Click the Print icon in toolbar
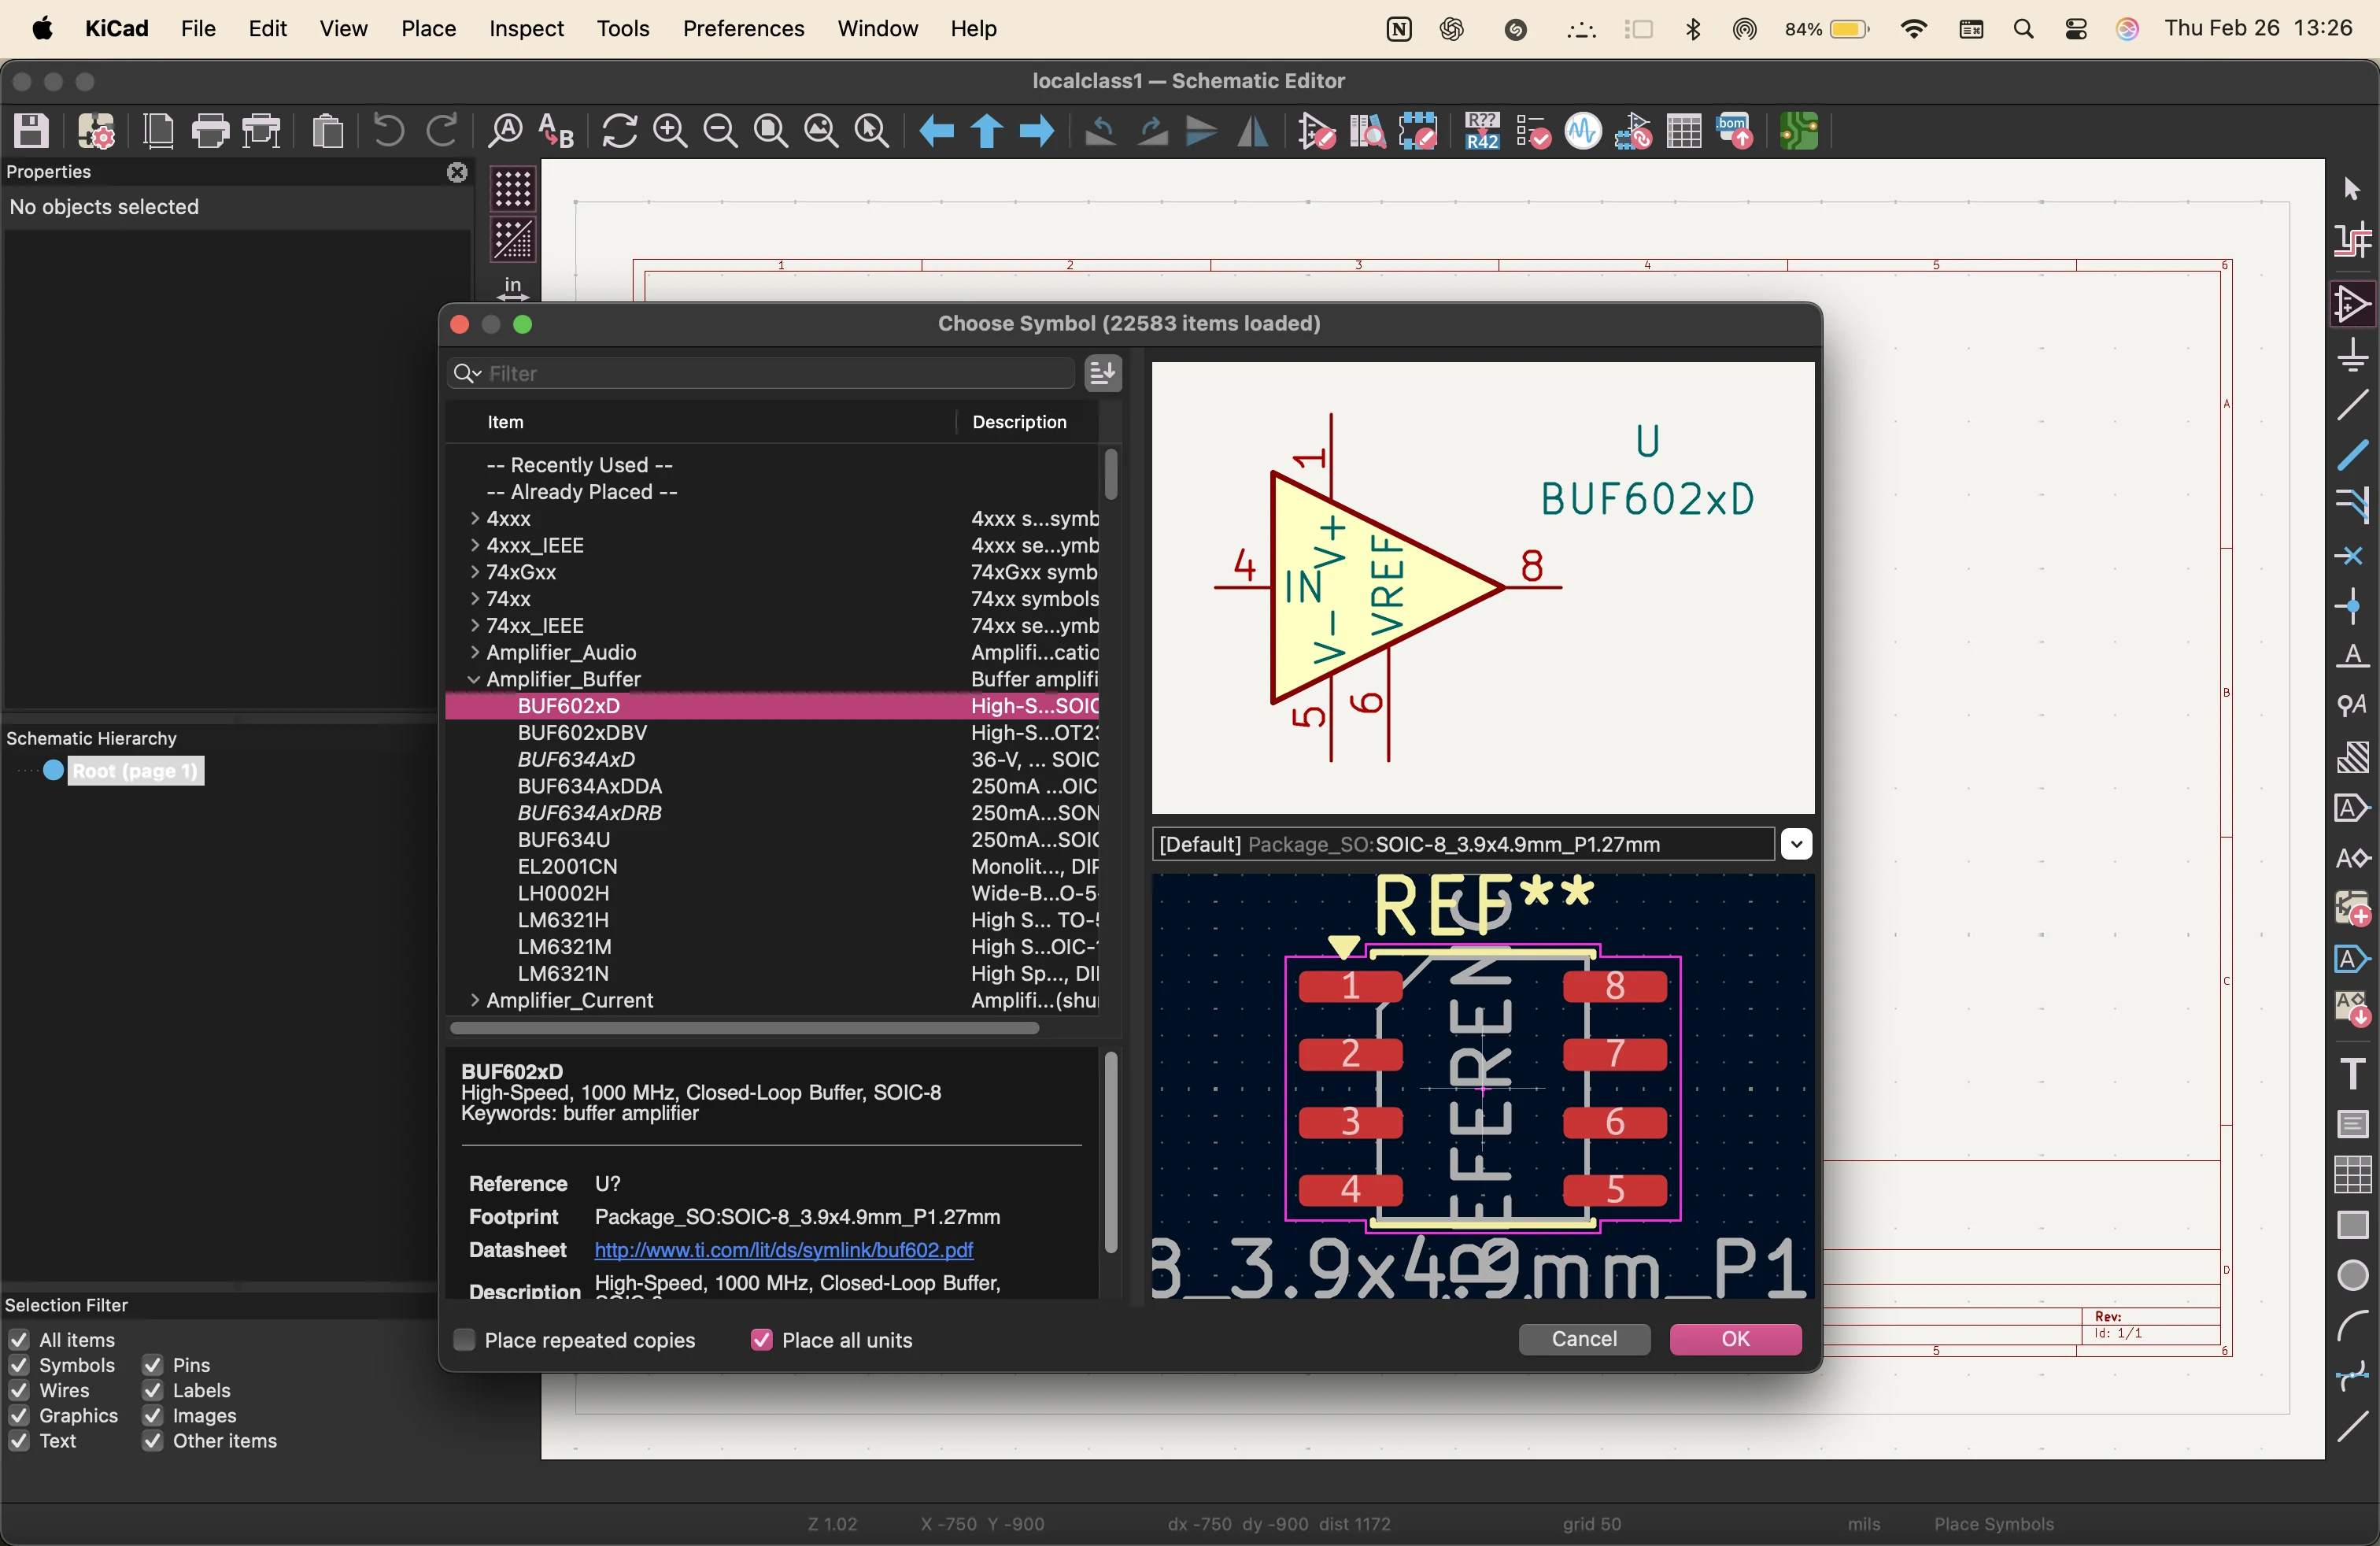This screenshot has height=1546, width=2380. (x=210, y=131)
